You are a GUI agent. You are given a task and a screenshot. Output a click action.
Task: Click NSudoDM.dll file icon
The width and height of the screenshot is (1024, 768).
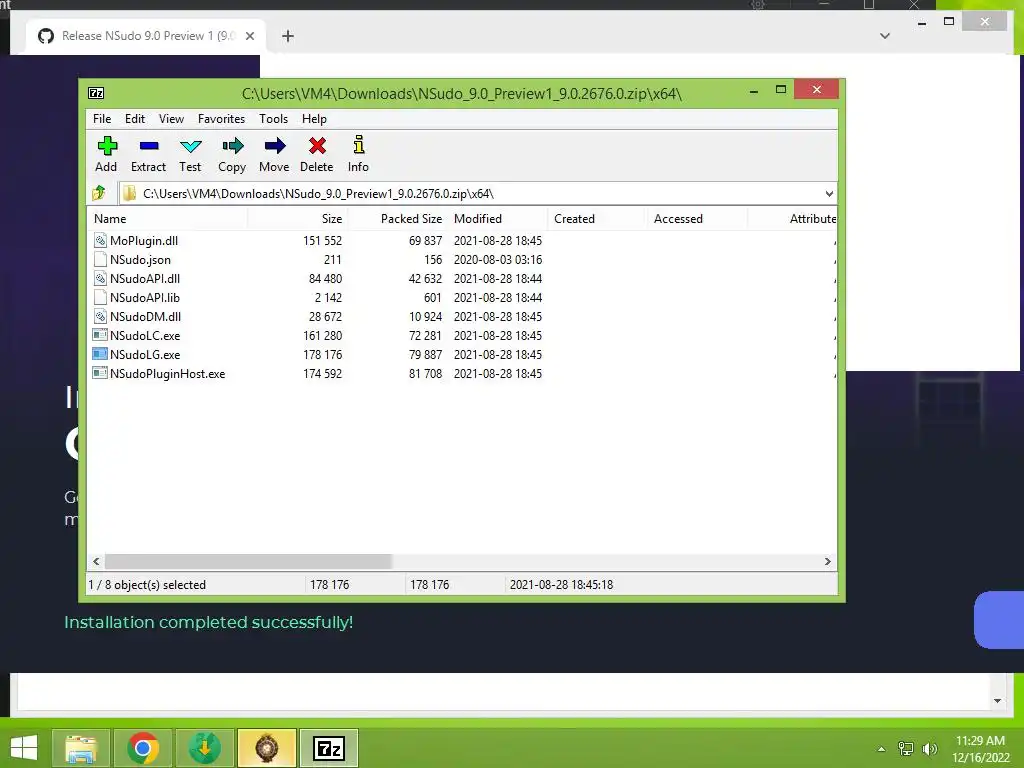click(x=100, y=316)
